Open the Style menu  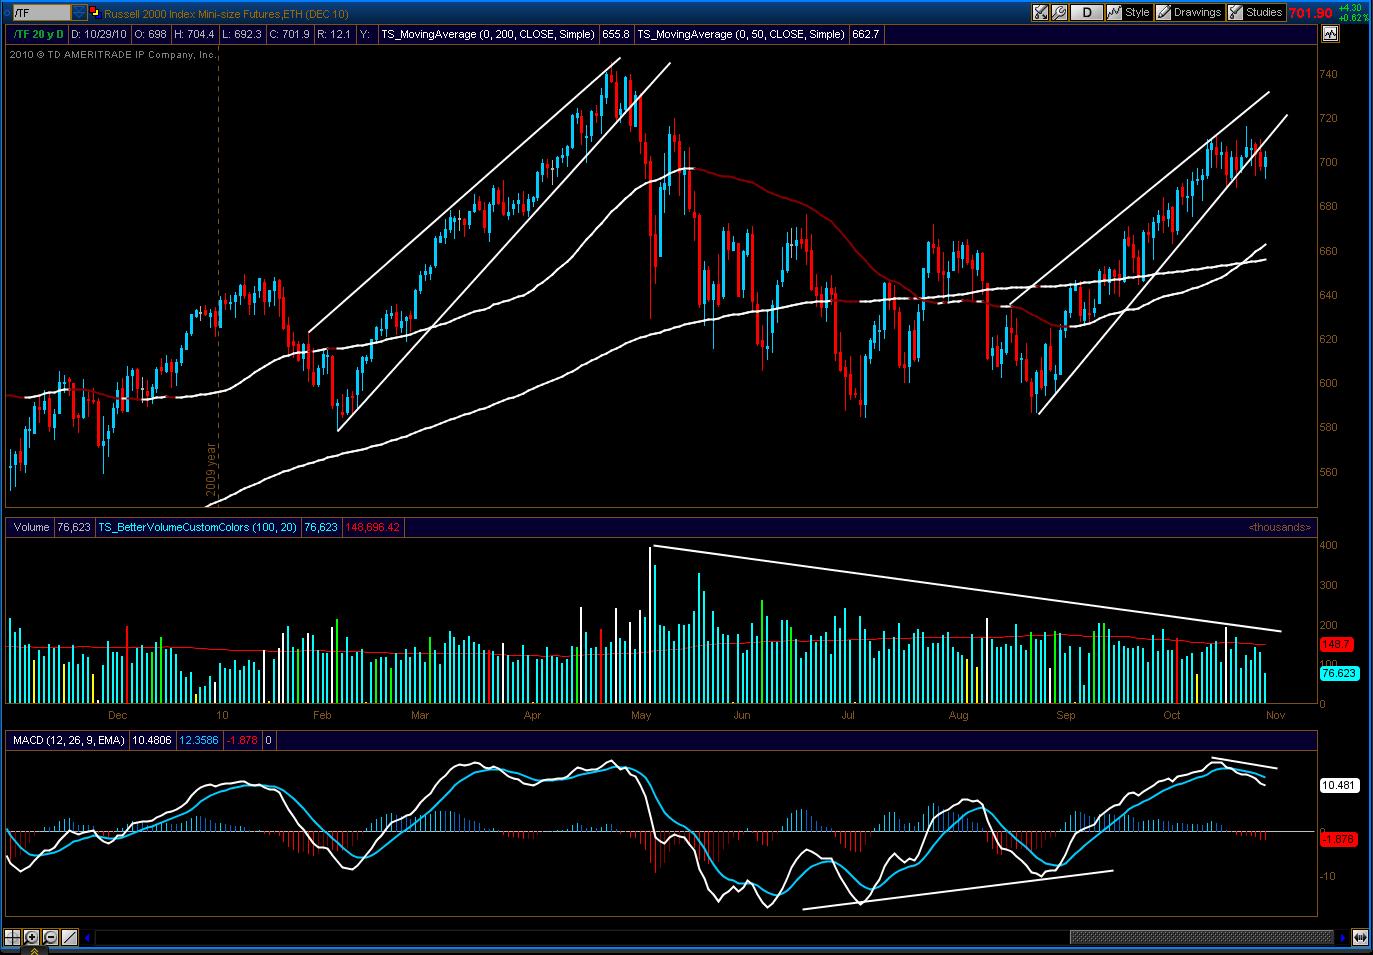click(1129, 13)
